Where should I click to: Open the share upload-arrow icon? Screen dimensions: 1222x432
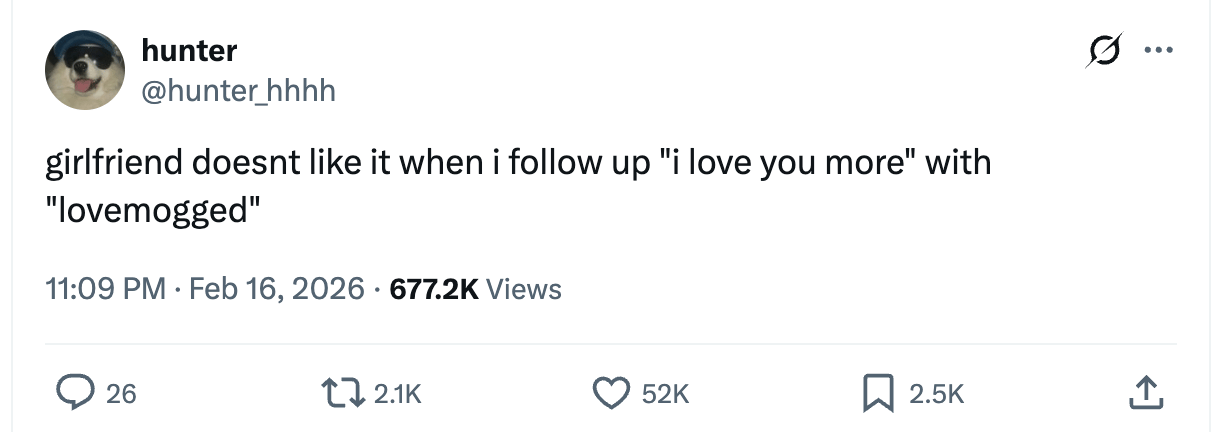(x=1144, y=394)
